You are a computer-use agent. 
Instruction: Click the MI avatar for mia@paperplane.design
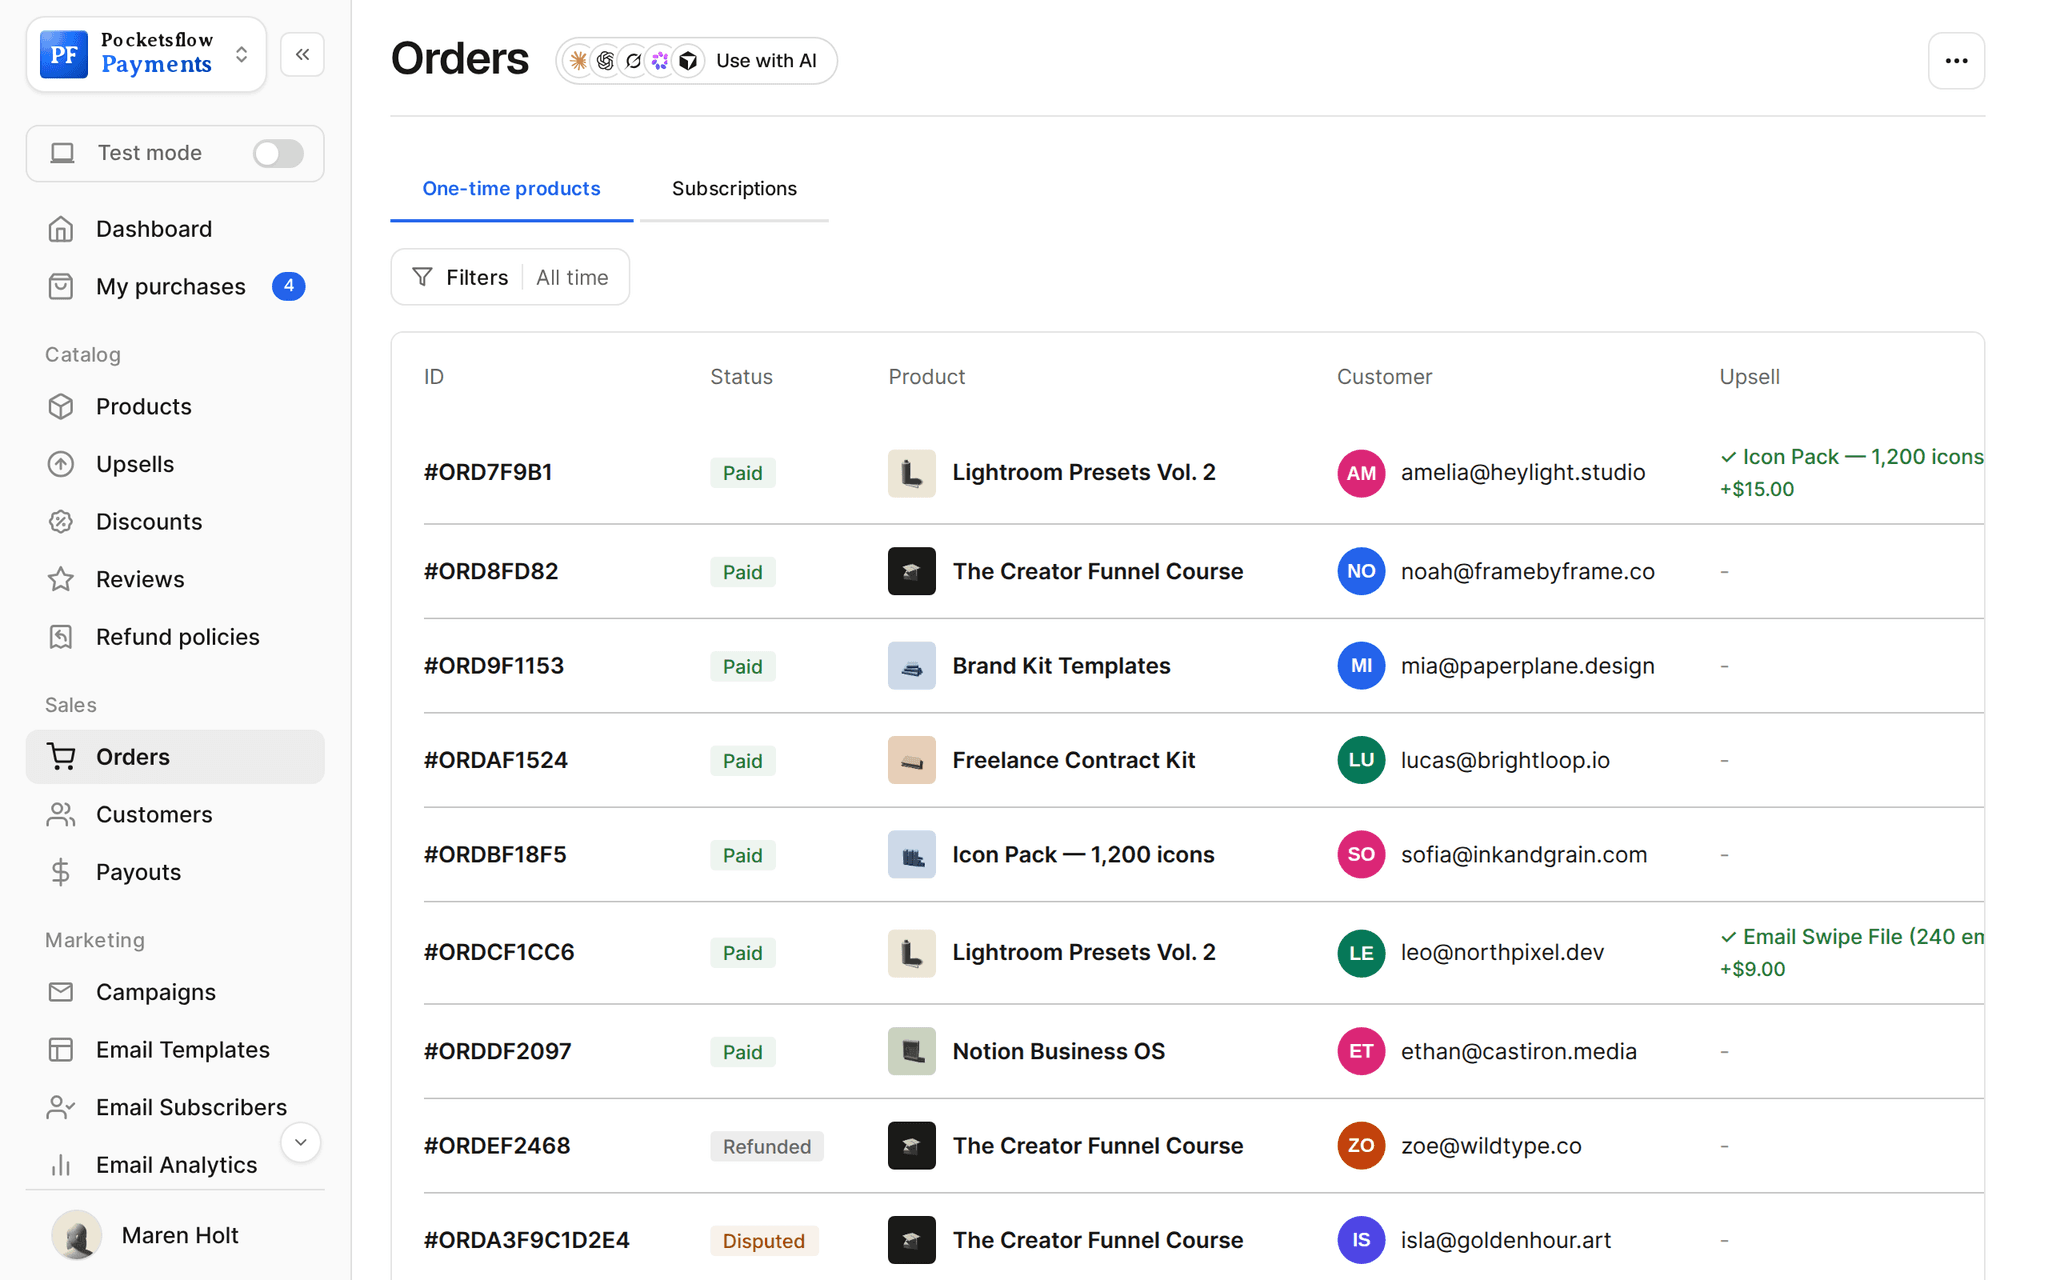point(1361,666)
